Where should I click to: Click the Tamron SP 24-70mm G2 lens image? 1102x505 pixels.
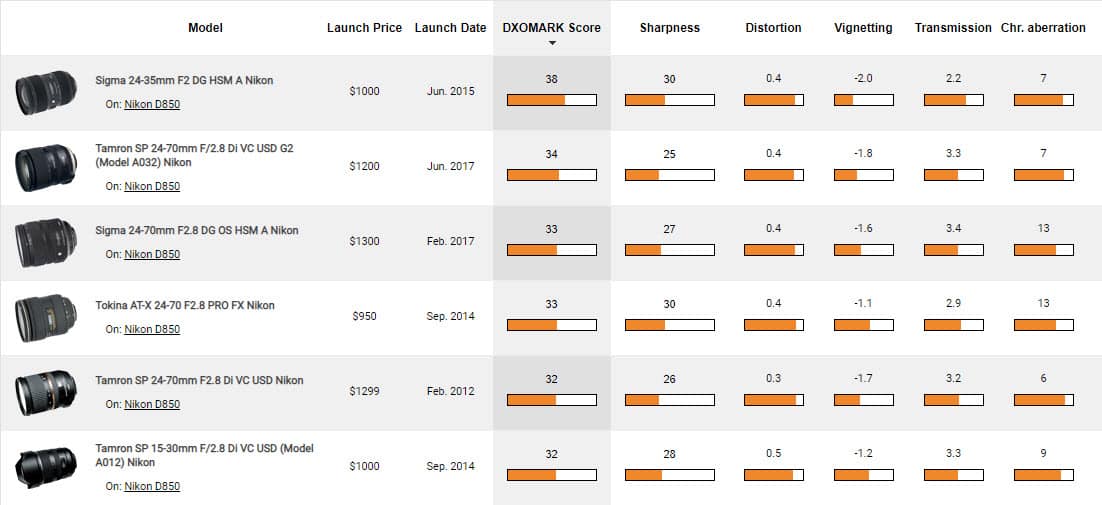(45, 167)
